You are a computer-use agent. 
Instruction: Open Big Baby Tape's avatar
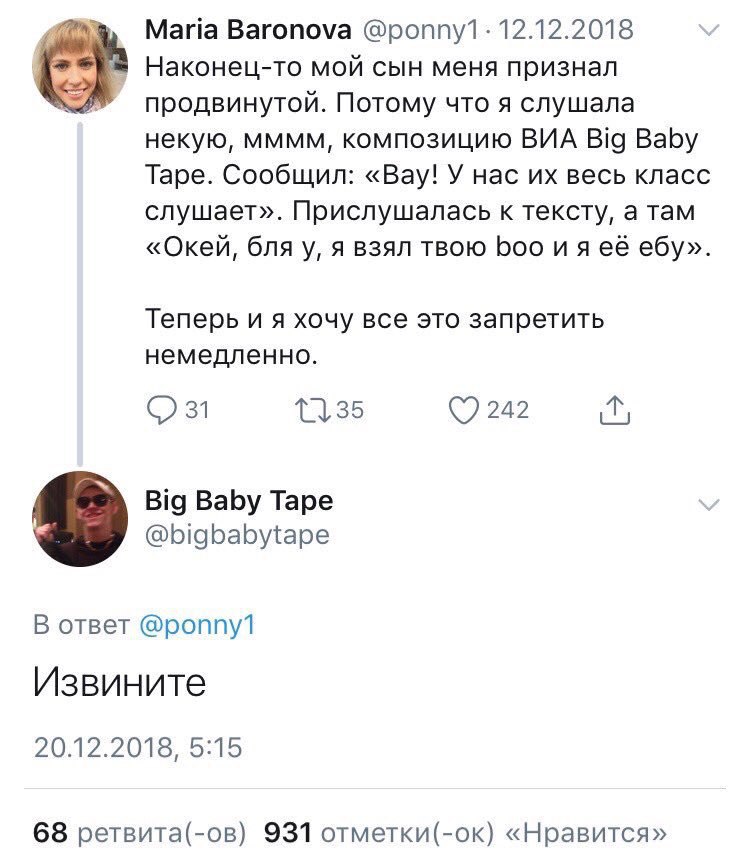click(x=80, y=519)
